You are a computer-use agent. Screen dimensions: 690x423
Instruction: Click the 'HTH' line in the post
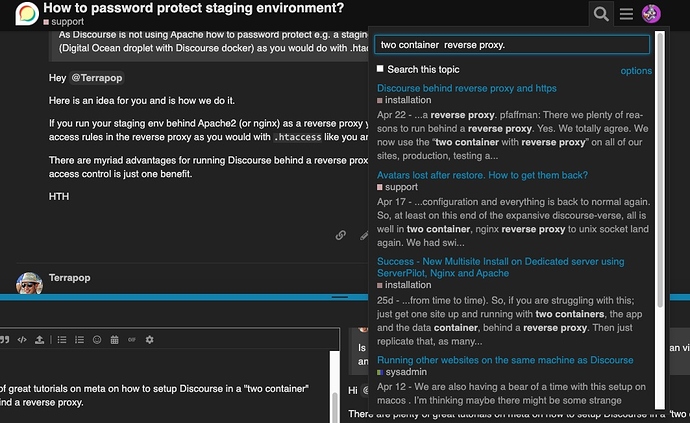tap(59, 197)
